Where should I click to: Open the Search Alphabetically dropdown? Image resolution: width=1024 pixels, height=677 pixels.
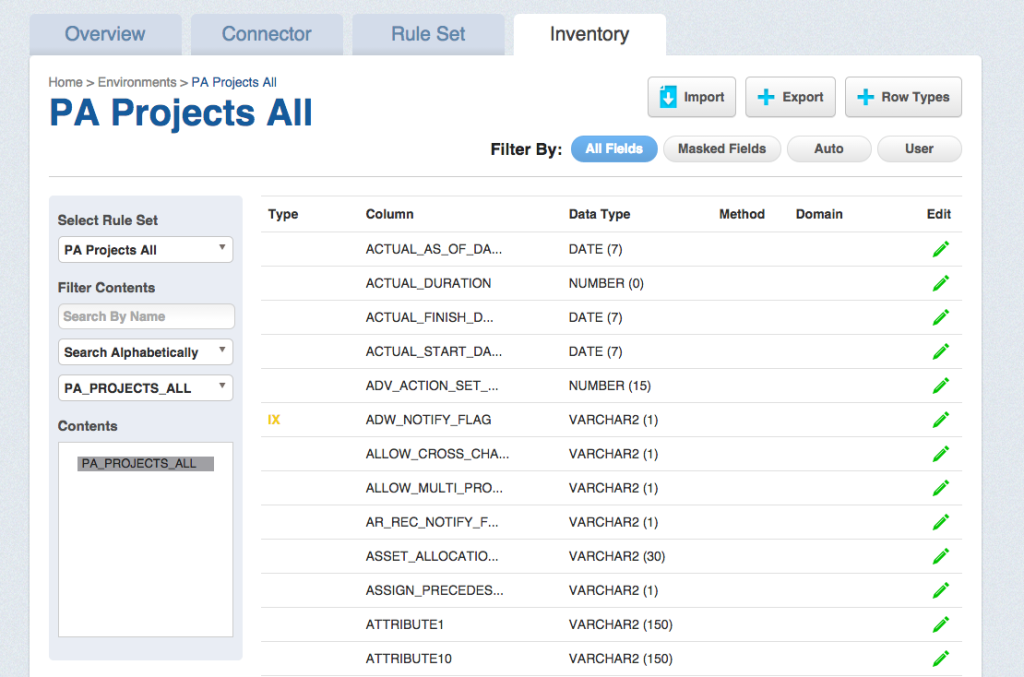[x=145, y=352]
